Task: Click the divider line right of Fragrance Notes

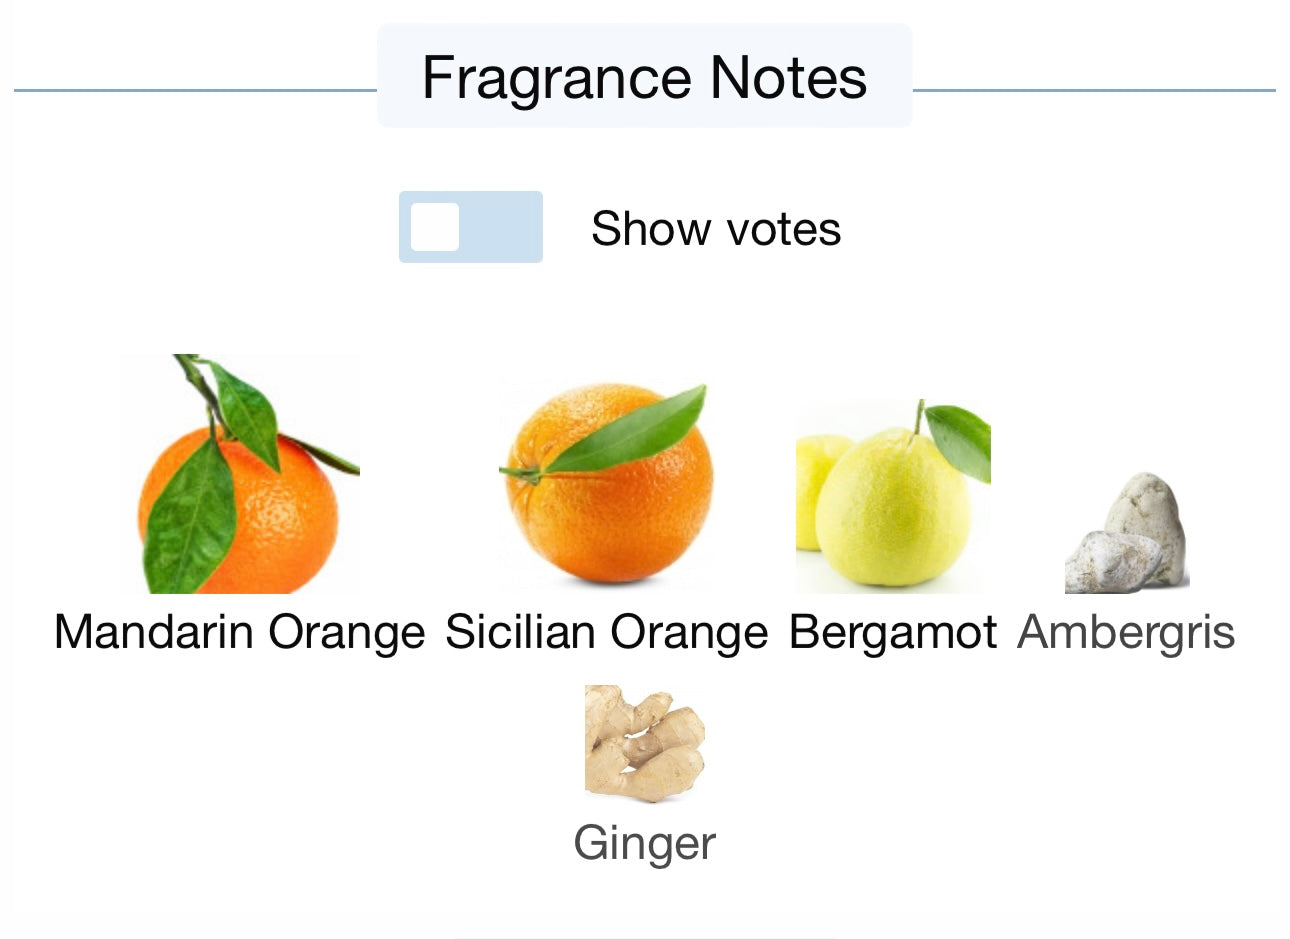Action: click(x=1093, y=90)
